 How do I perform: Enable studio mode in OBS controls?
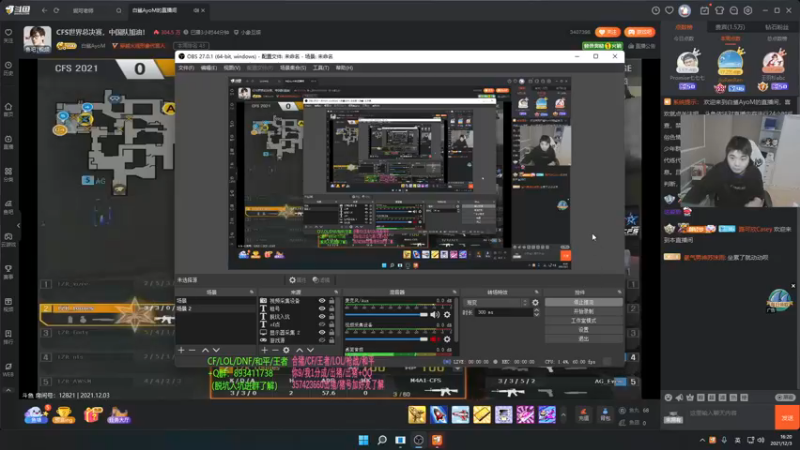coord(584,321)
